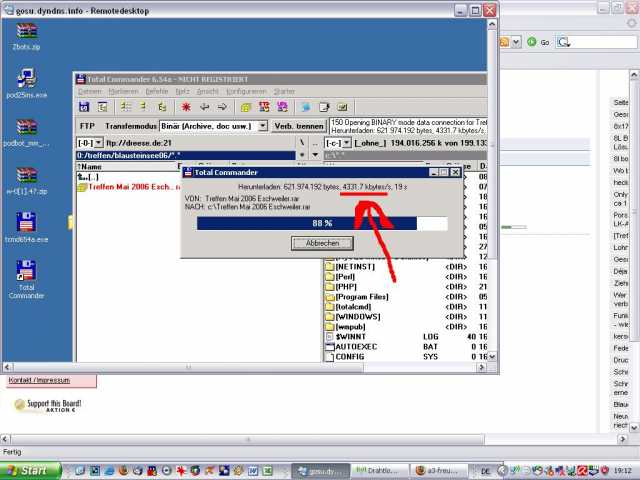The width and height of the screenshot is (640, 480).
Task: Click Firefox icon in quick launch
Action: [124, 471]
